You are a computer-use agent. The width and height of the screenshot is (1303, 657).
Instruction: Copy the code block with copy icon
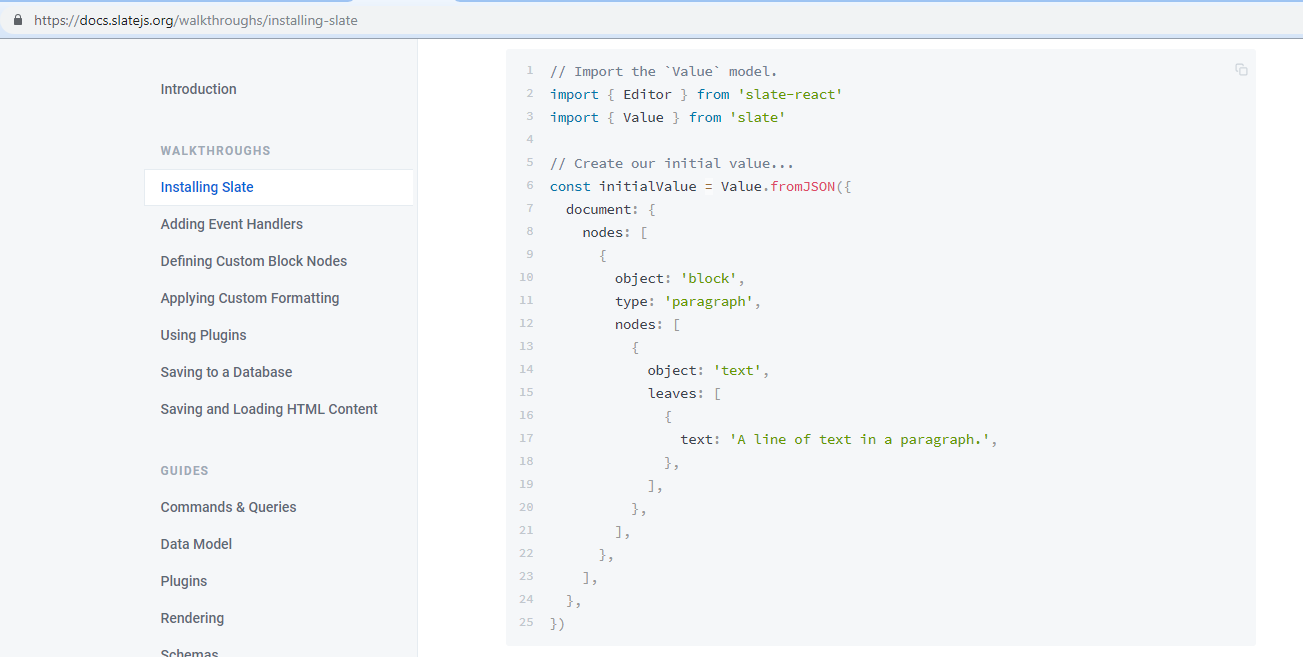coord(1241,70)
